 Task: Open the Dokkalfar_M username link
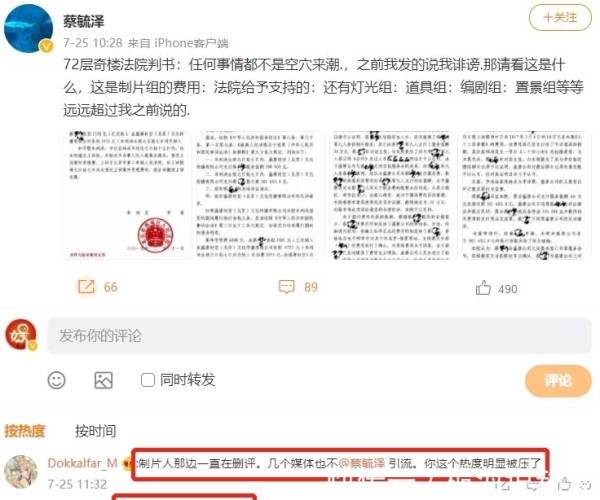[x=82, y=463]
